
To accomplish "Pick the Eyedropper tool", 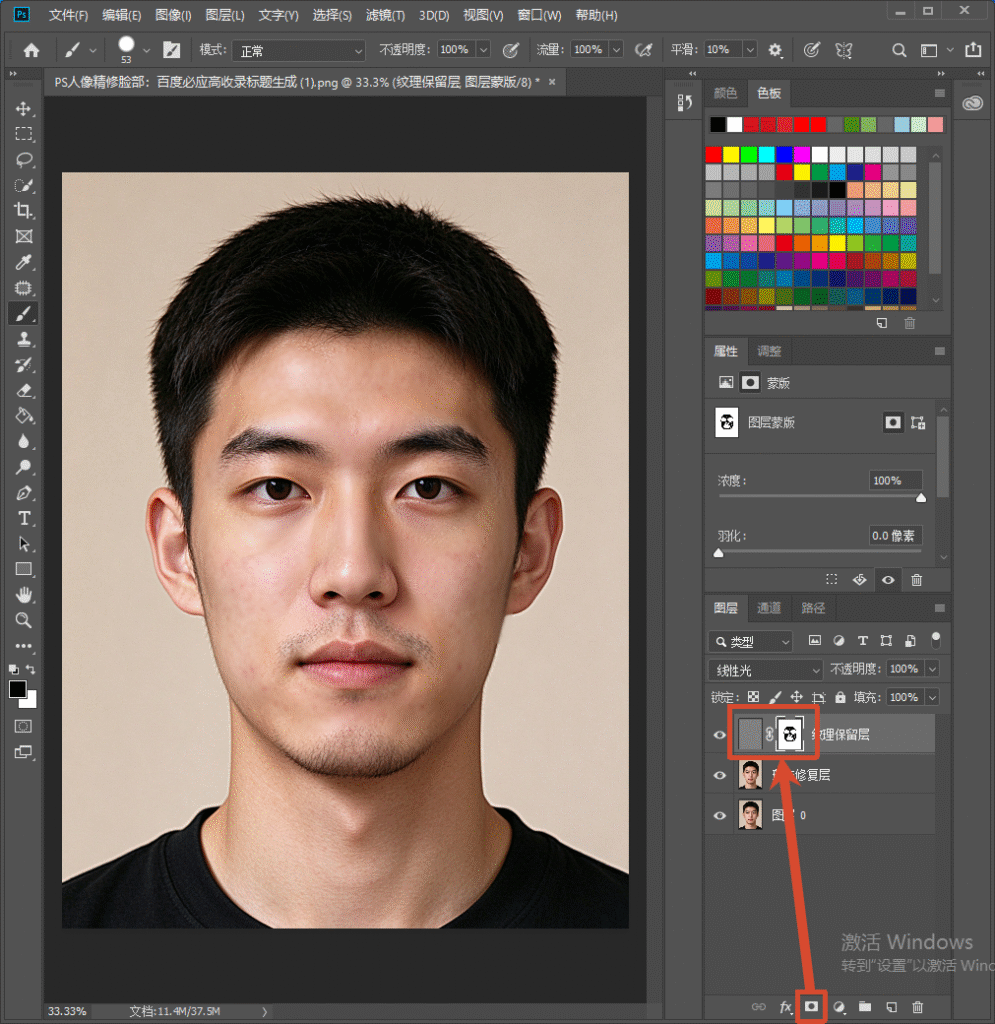I will coord(24,263).
